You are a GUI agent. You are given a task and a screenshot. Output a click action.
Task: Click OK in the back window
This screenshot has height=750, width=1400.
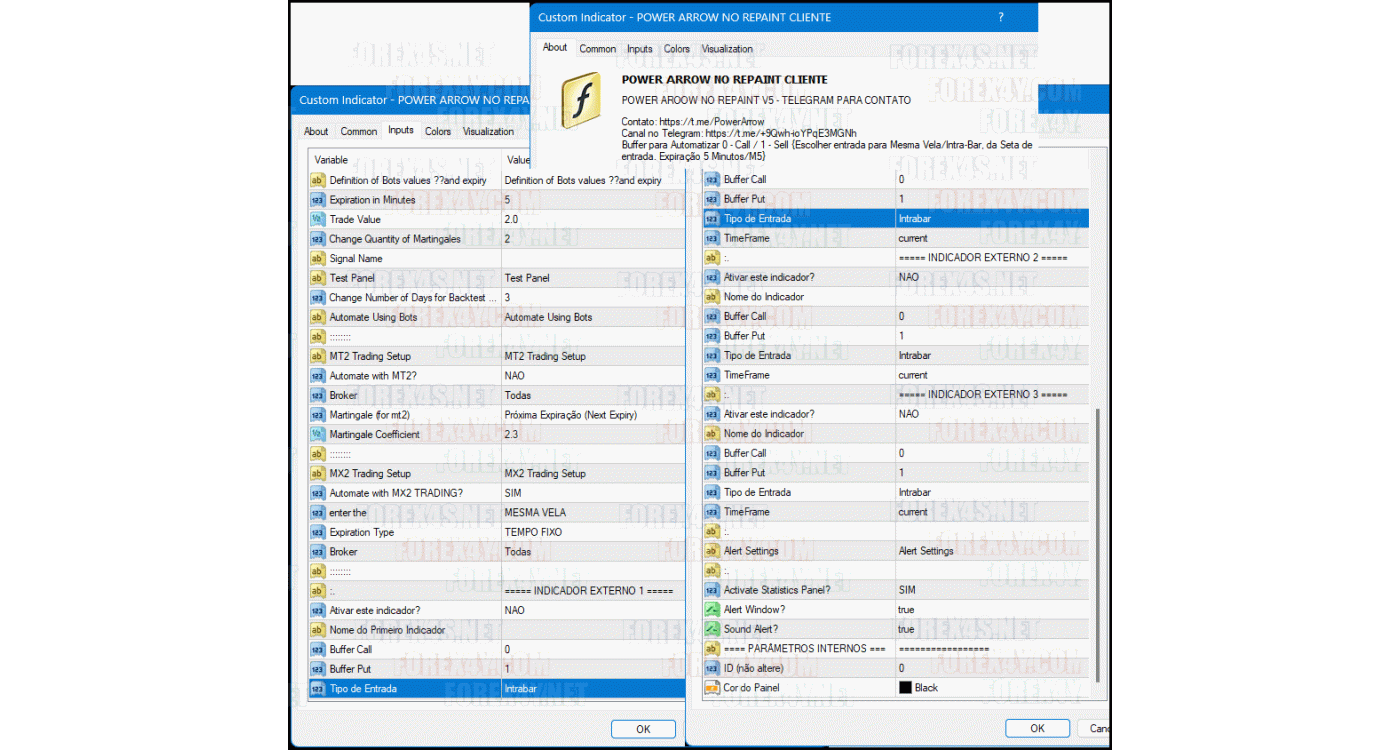point(643,729)
